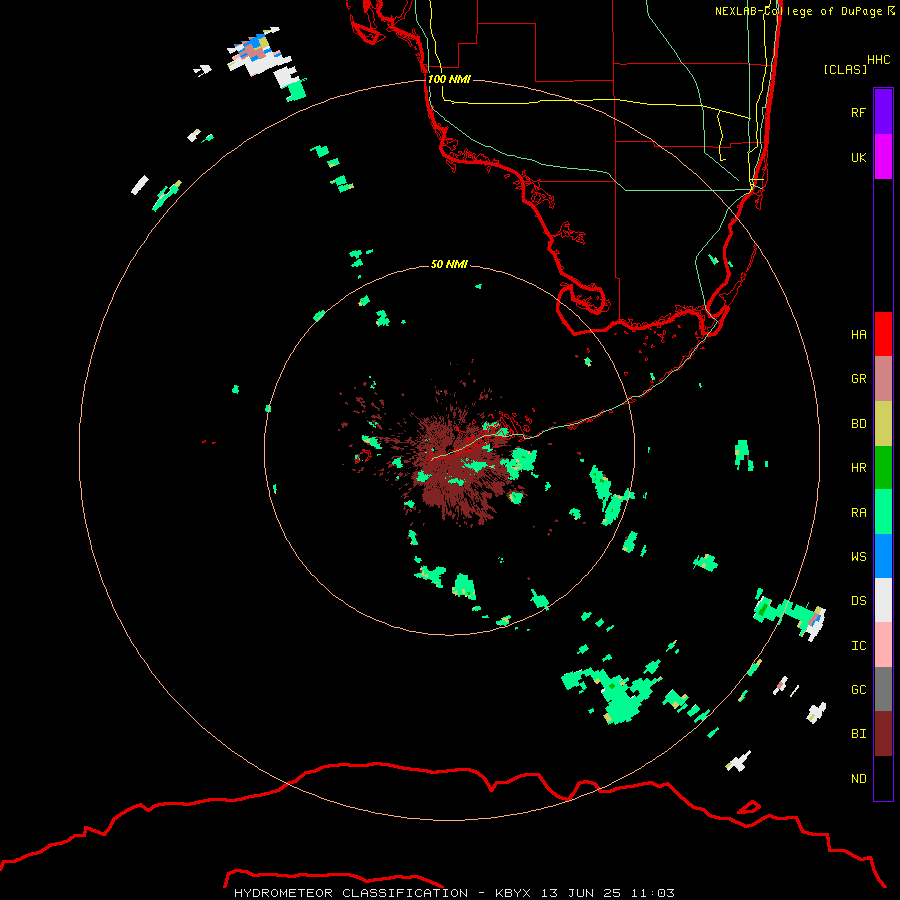
Task: Click the 'DS' legend label
Action: coord(858,601)
